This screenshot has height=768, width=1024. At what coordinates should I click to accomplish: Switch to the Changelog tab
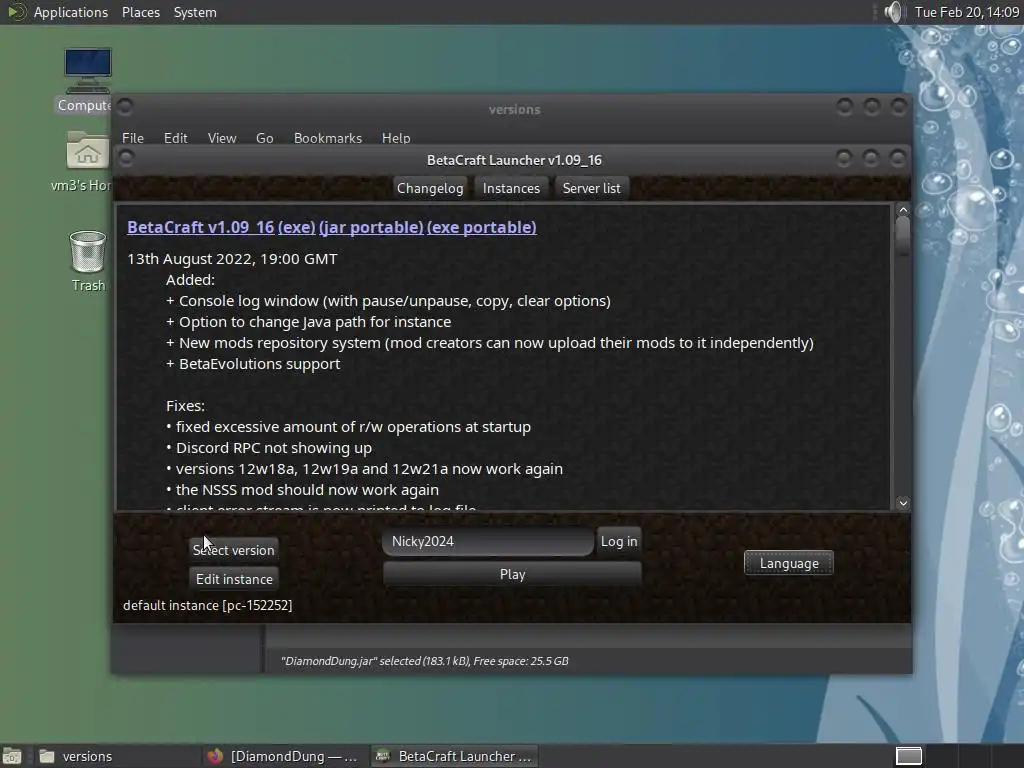point(430,188)
